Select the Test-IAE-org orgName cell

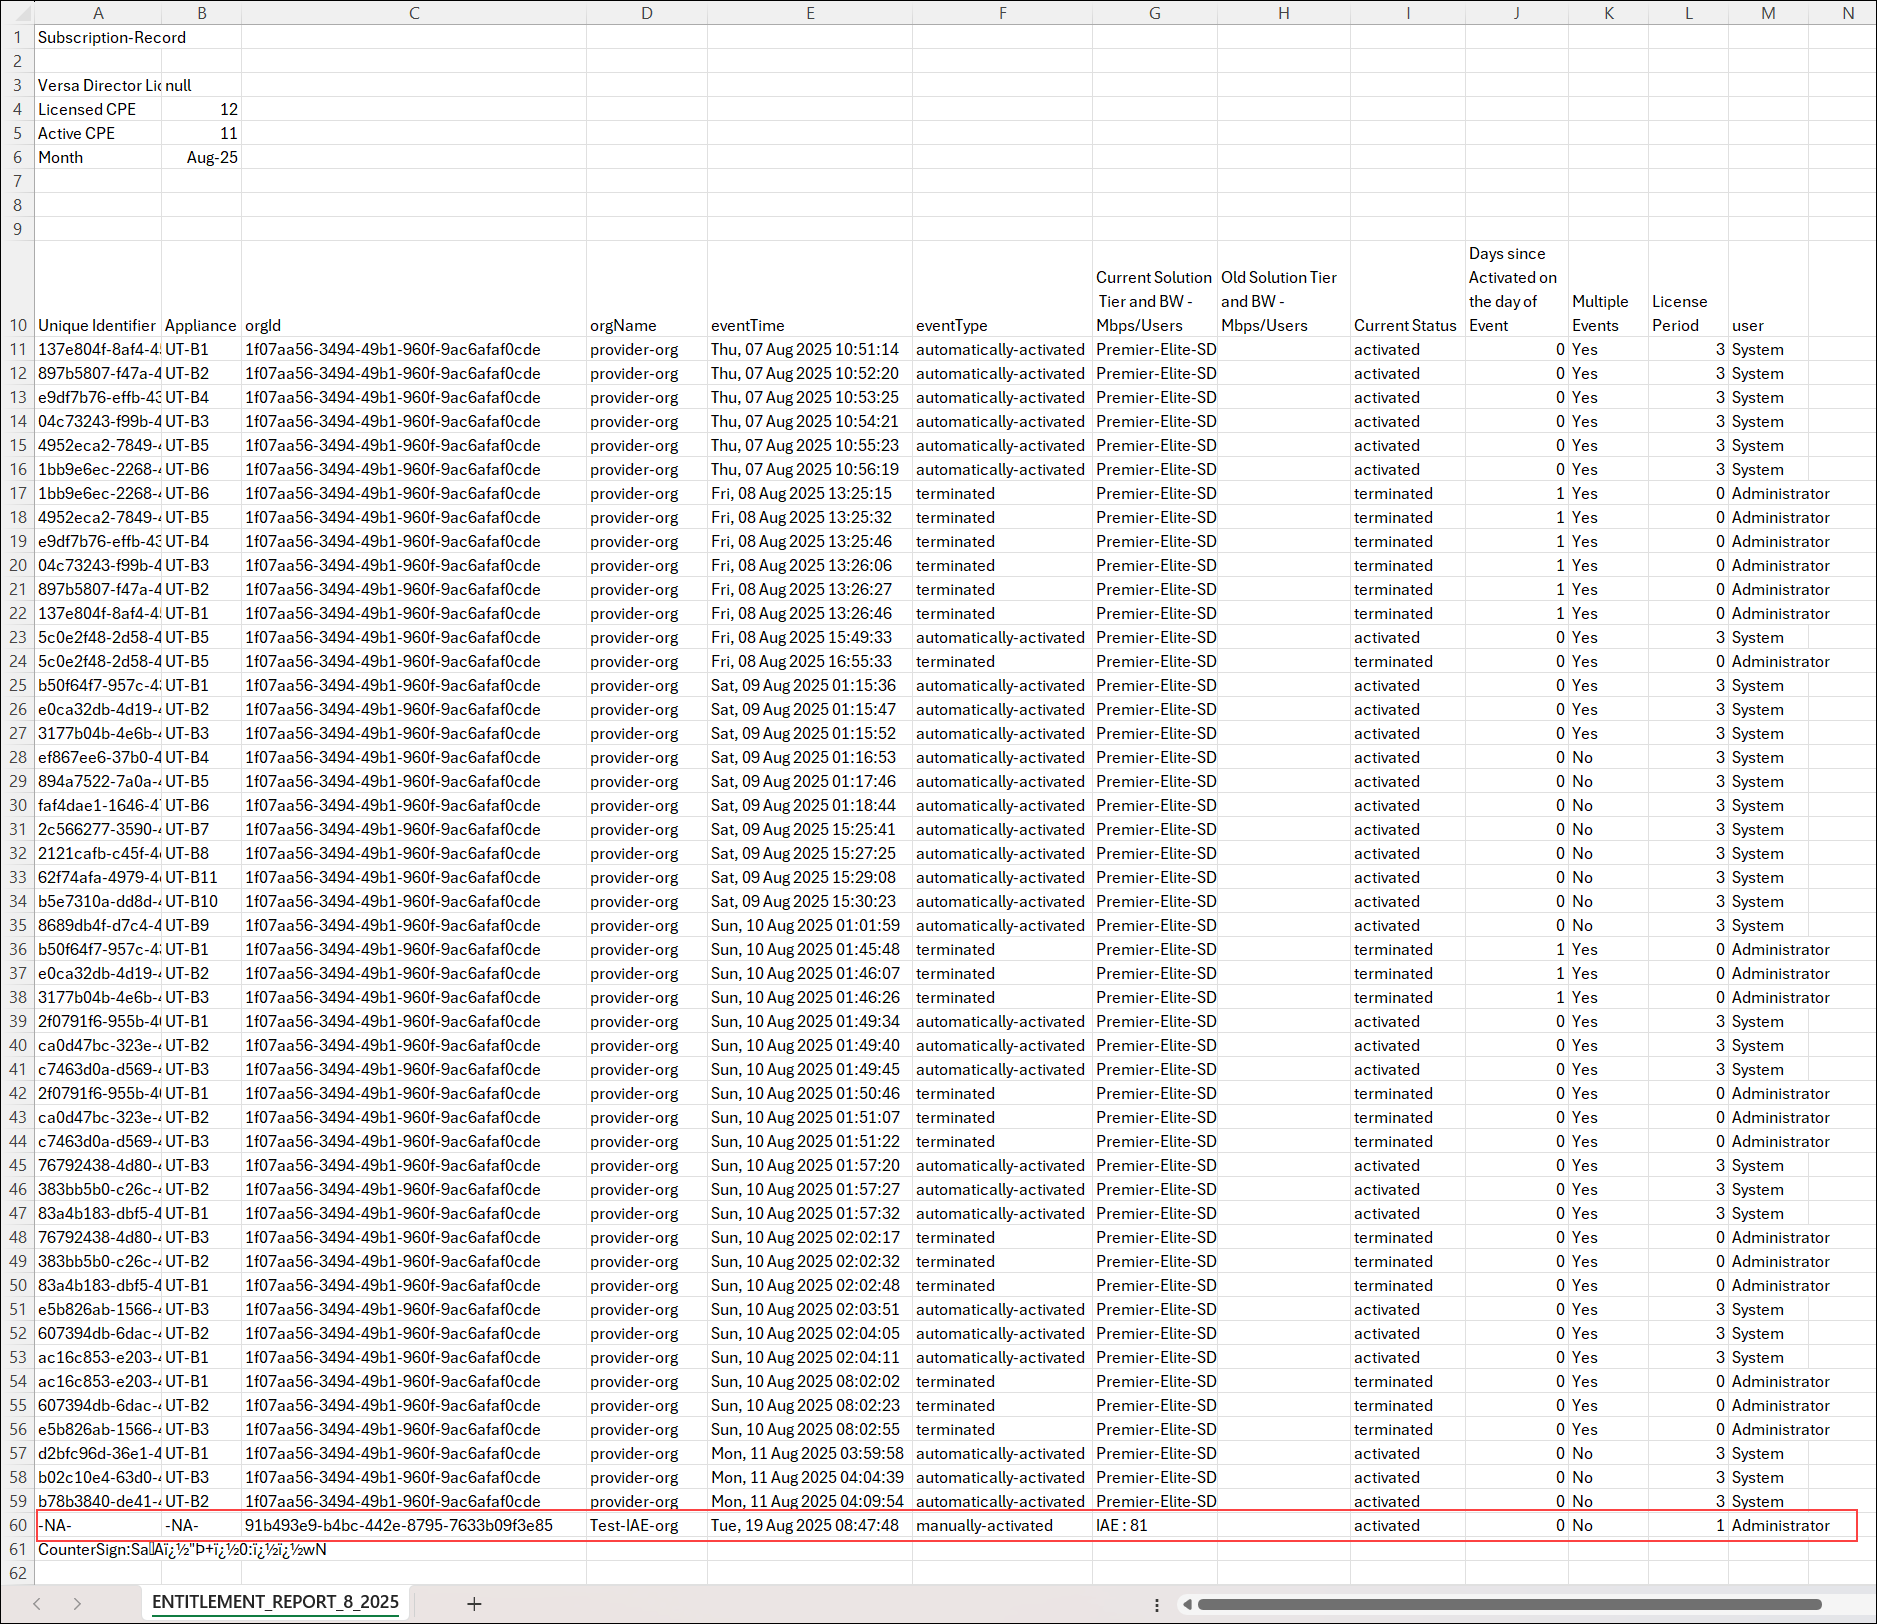tap(646, 1525)
